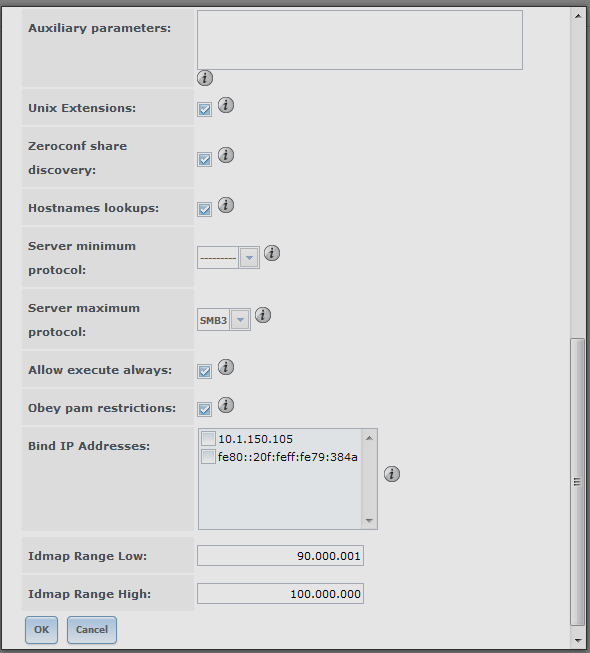This screenshot has height=653, width=590.
Task: Show help info for Unix Extensions
Action: click(226, 105)
